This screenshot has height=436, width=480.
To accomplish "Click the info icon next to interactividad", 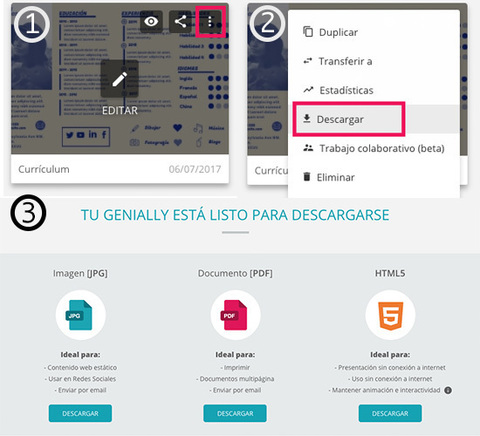I will point(448,390).
